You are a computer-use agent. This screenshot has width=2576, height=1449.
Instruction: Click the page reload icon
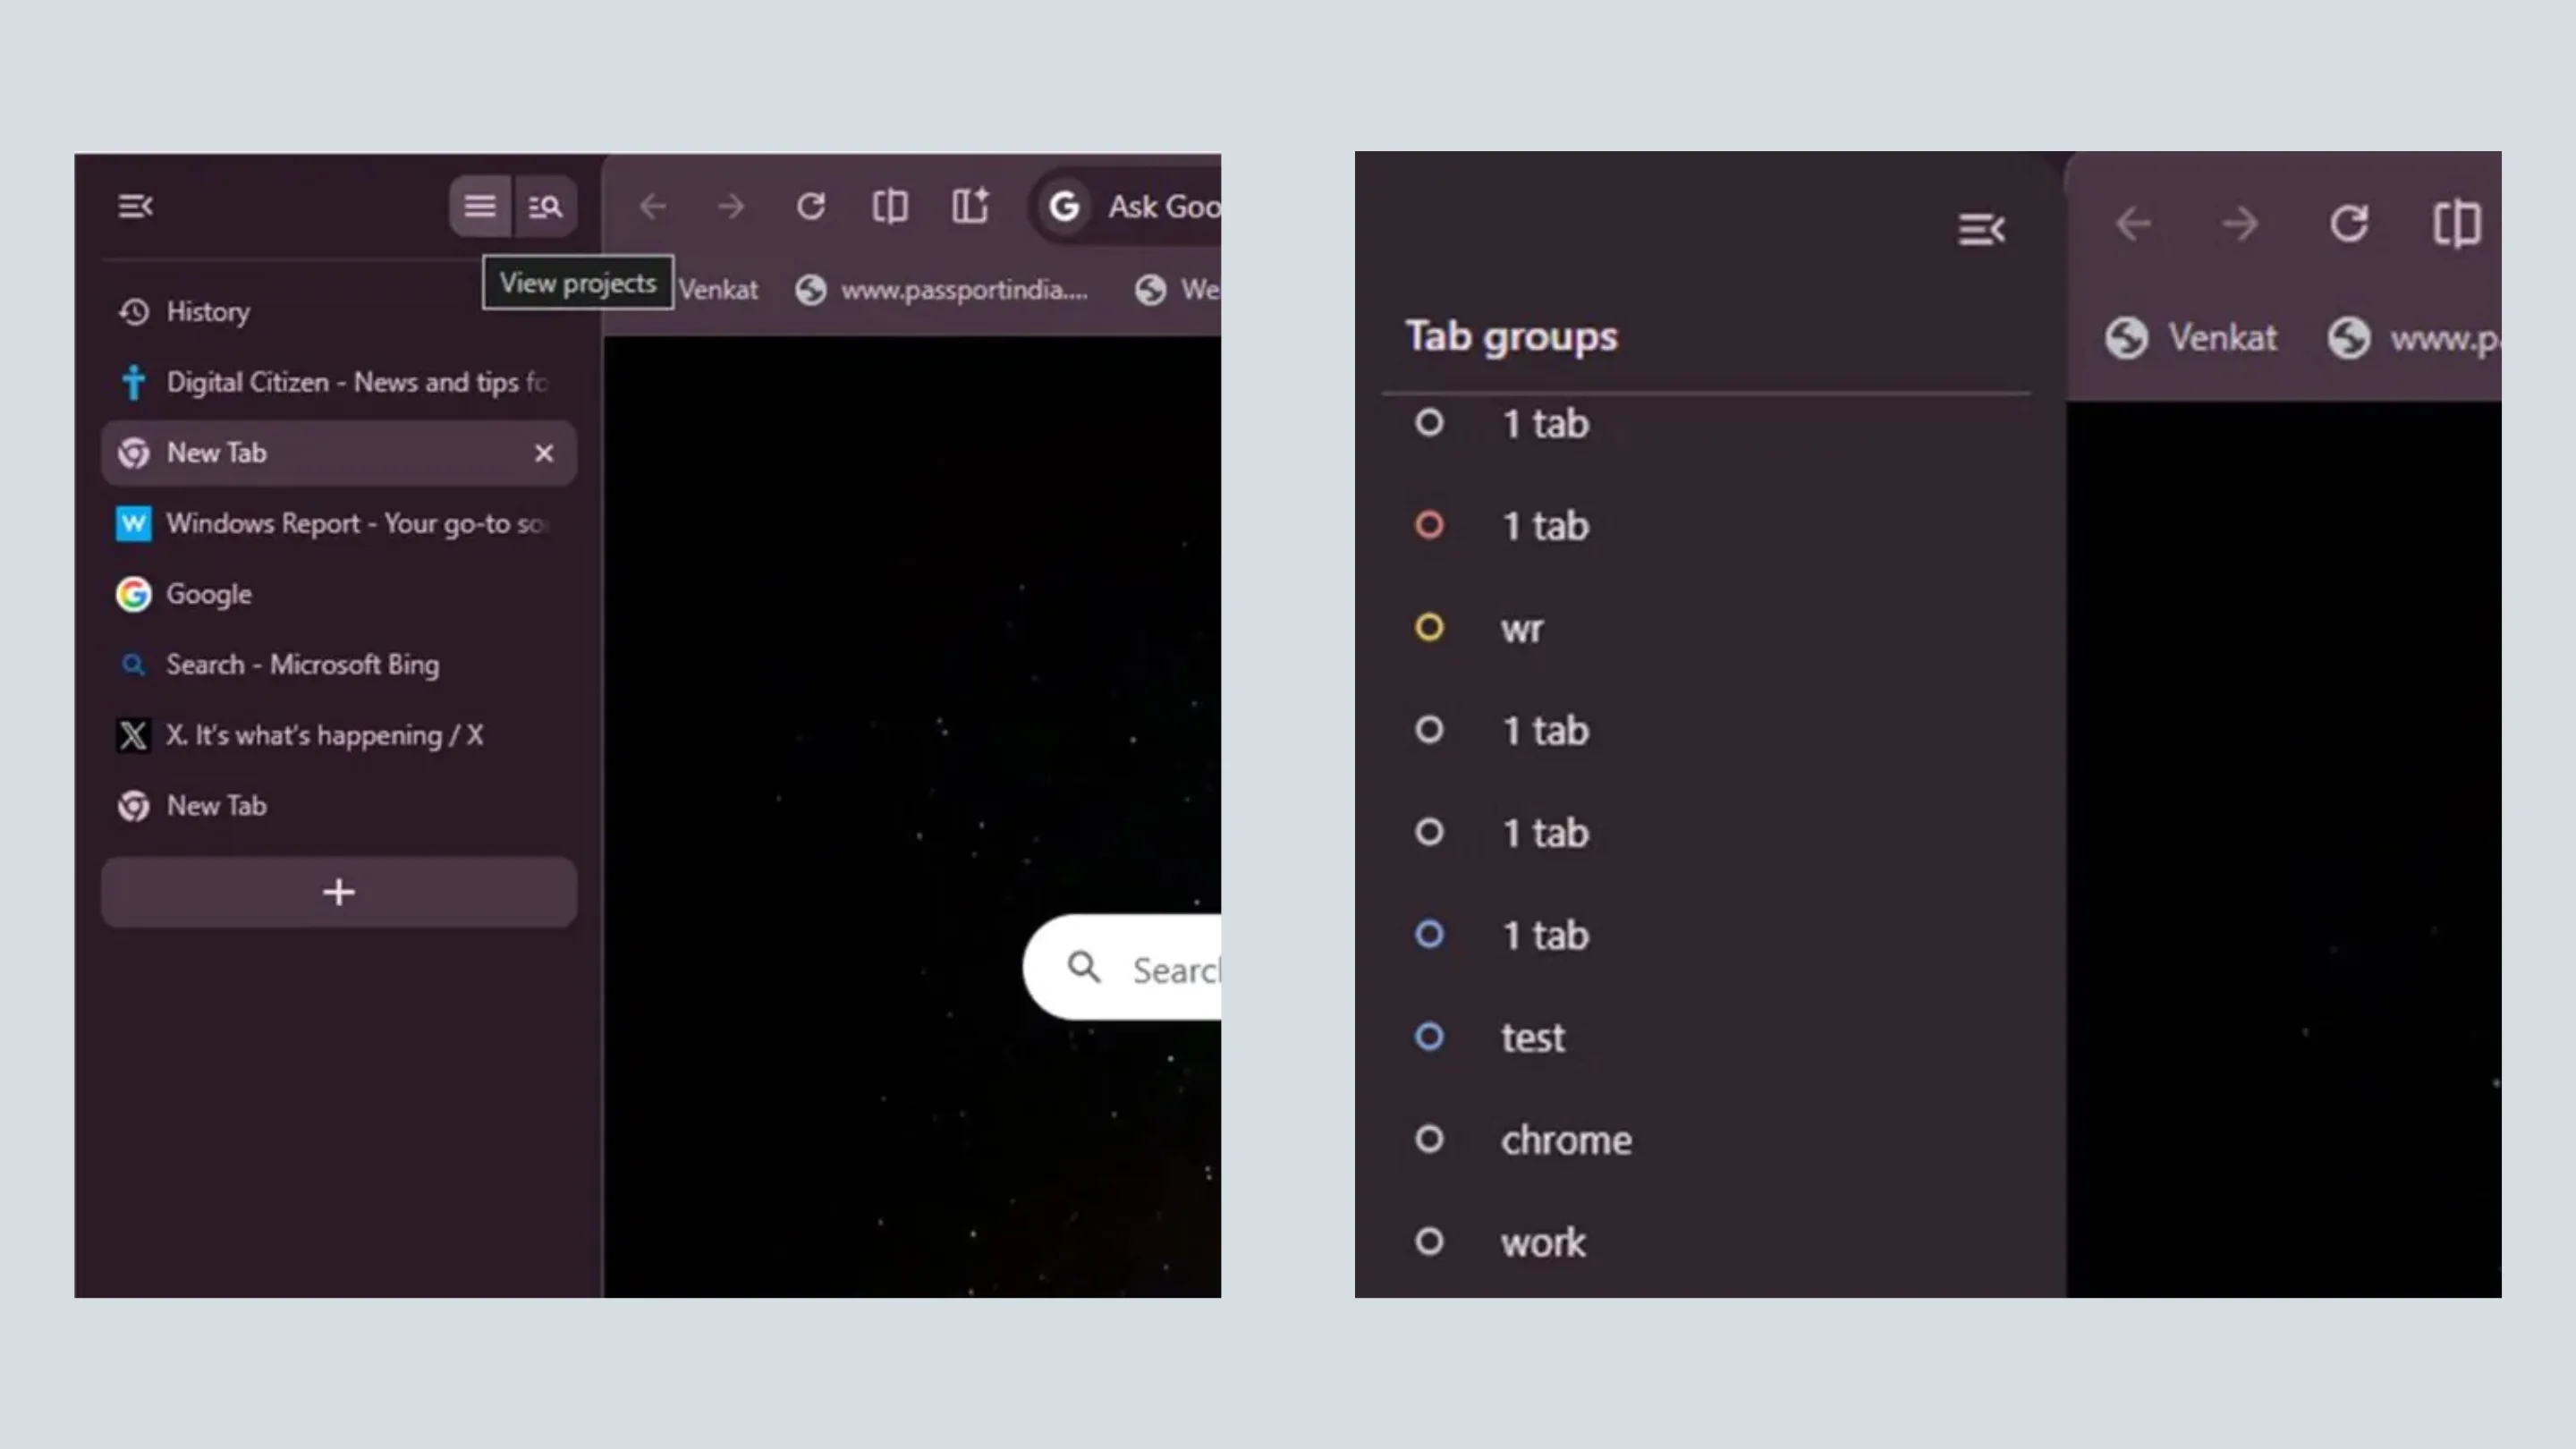coord(811,206)
